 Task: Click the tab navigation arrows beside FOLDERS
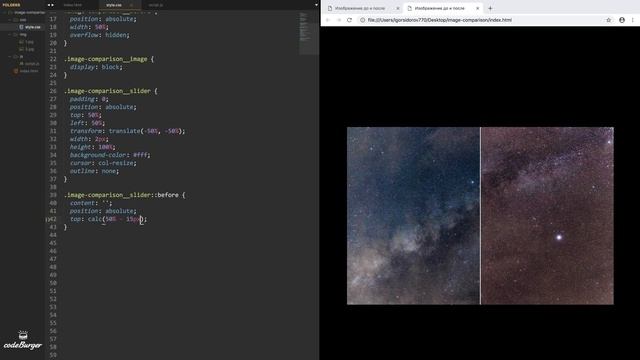[x=51, y=5]
